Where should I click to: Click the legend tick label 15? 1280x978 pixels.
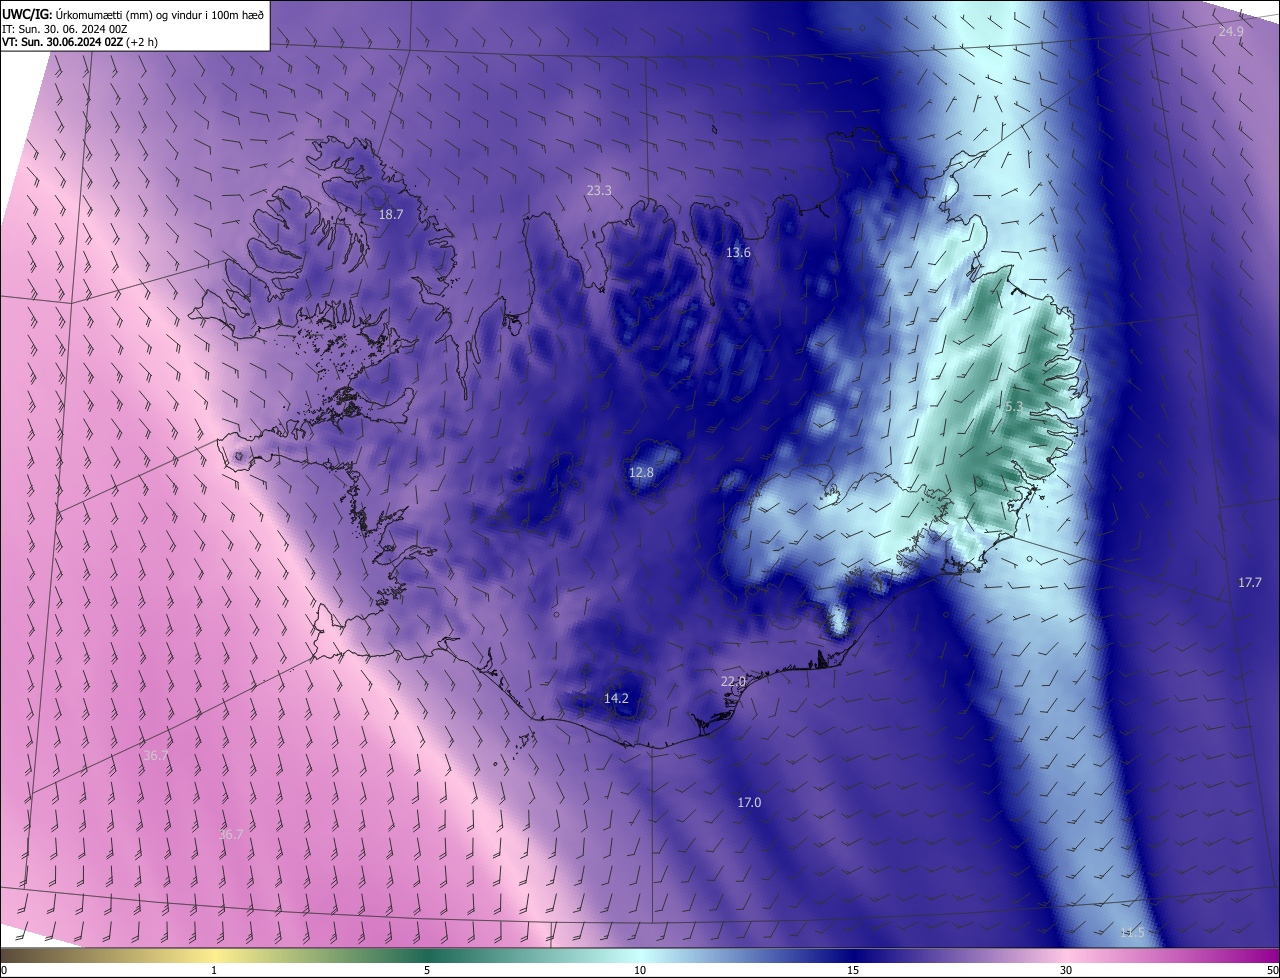[x=853, y=970]
